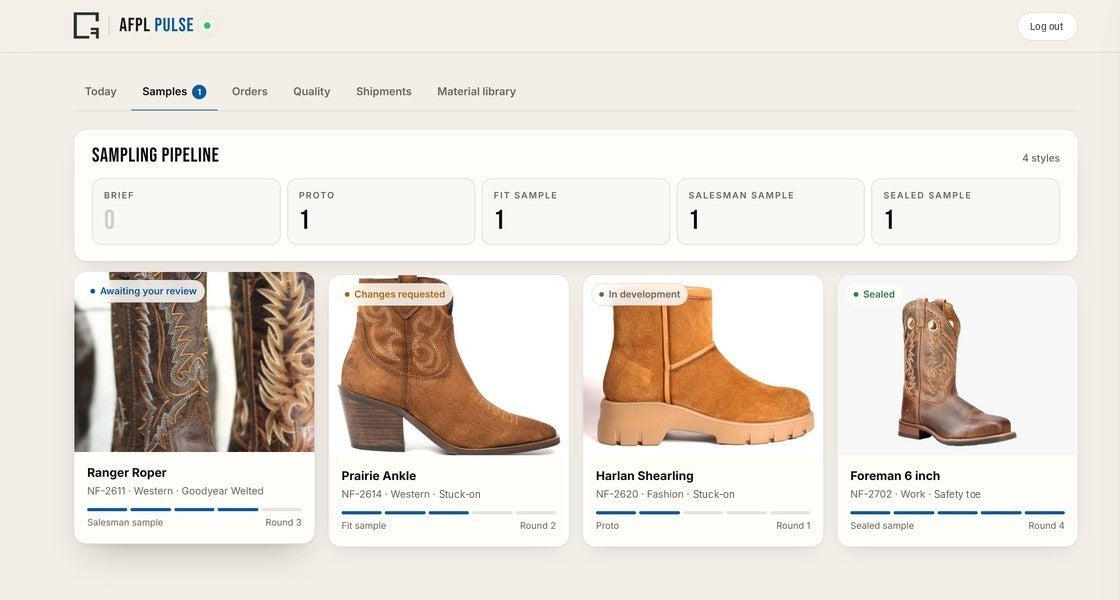Click the '4 styles' count text
1120x600 pixels.
tap(1041, 159)
